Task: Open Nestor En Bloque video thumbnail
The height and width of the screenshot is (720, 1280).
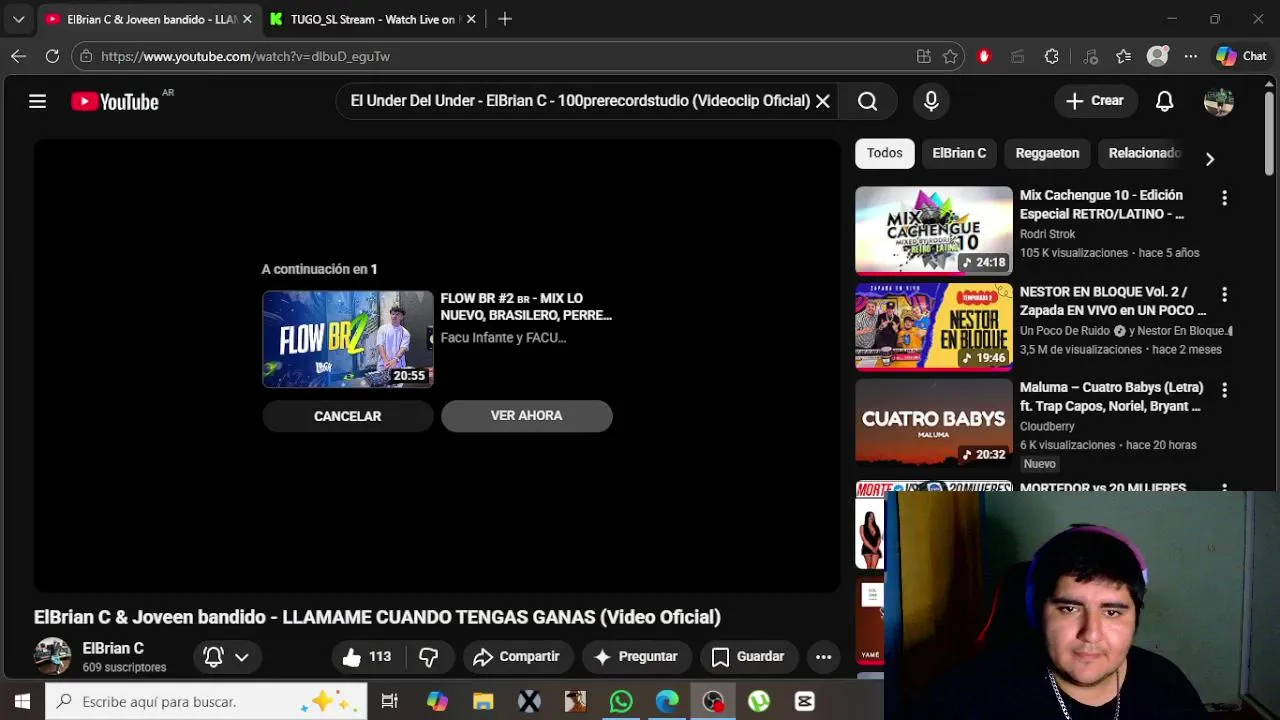Action: [x=934, y=326]
